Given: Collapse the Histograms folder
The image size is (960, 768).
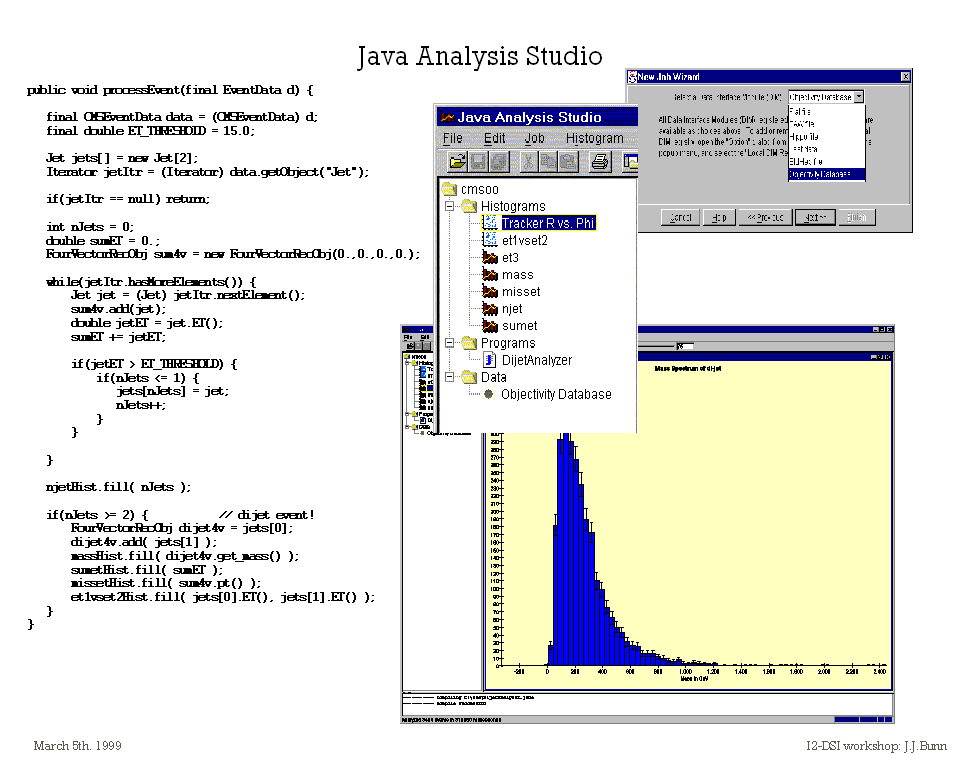Looking at the screenshot, I should [450, 206].
